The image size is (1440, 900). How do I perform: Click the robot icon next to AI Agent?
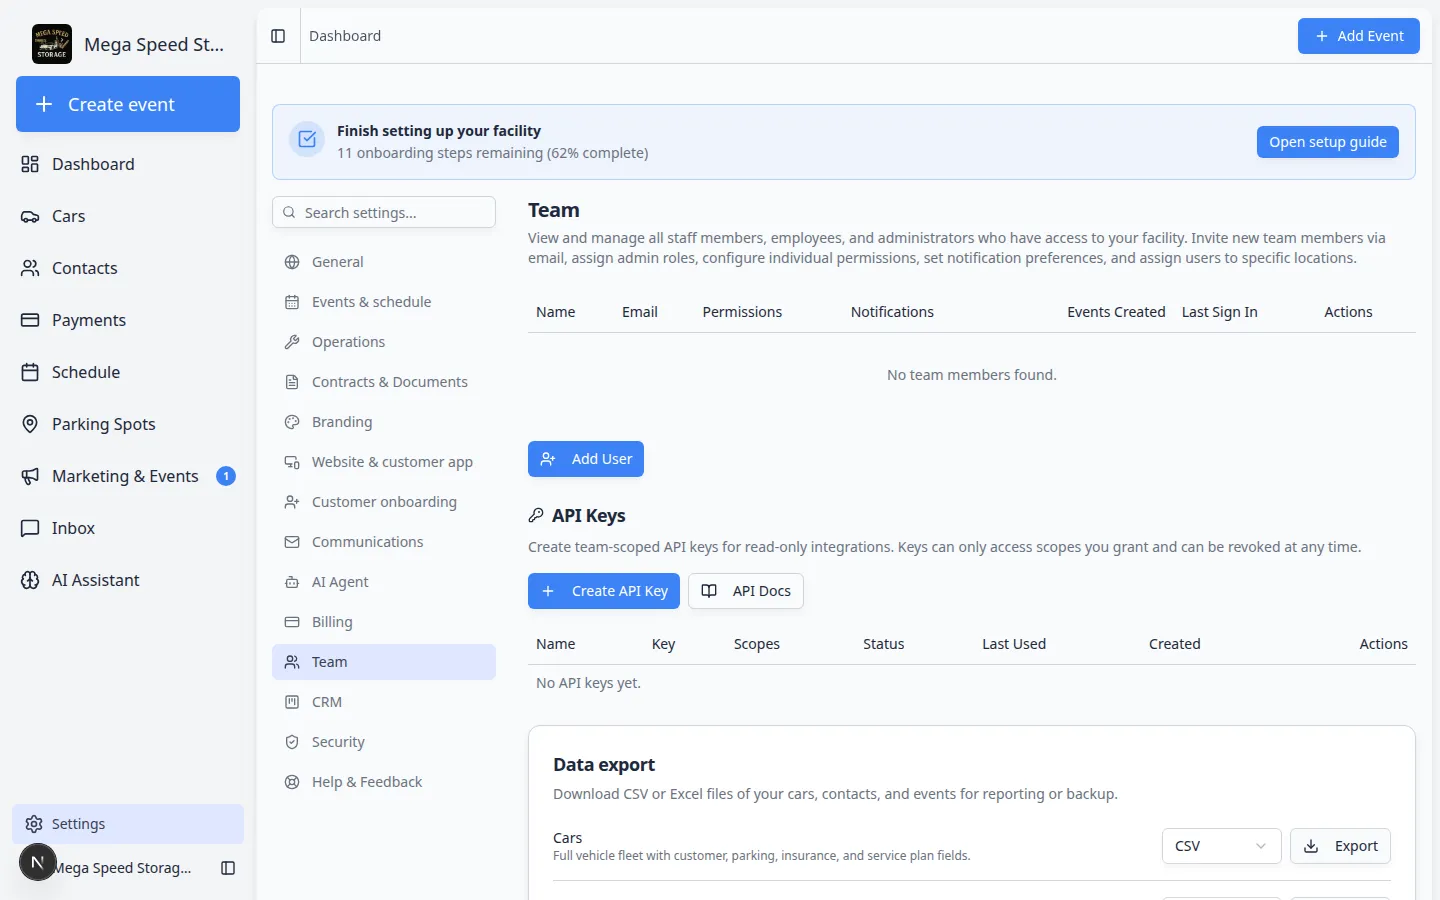[292, 582]
